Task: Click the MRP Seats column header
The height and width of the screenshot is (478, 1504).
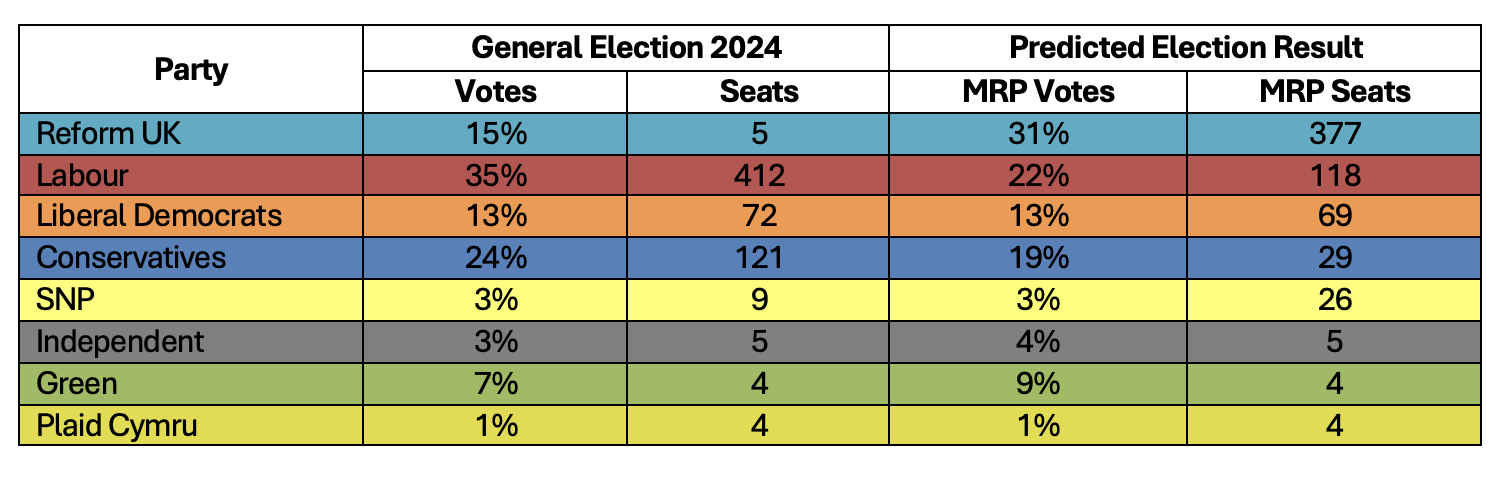Action: click(1333, 92)
